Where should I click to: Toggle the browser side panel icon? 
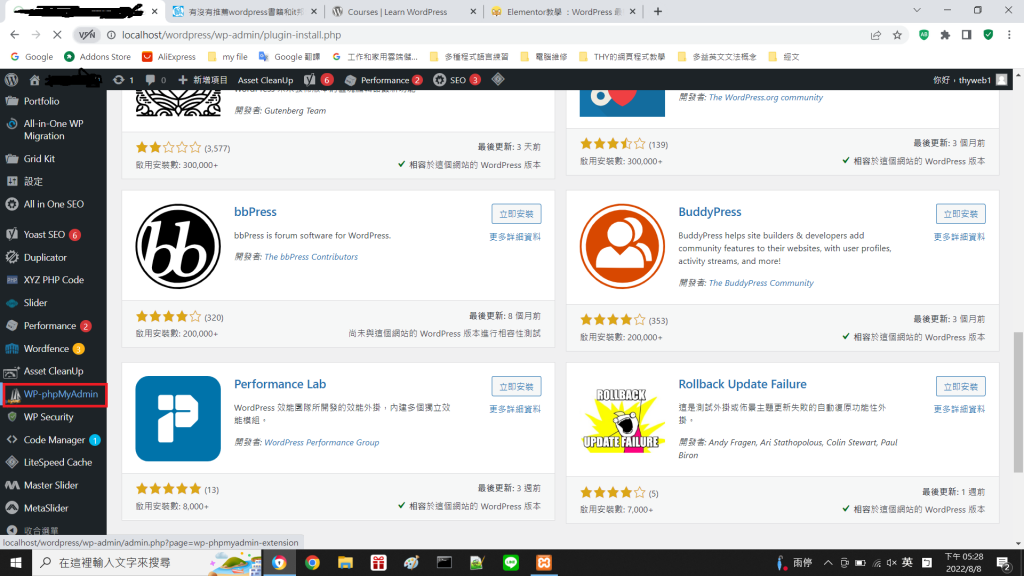tap(967, 35)
